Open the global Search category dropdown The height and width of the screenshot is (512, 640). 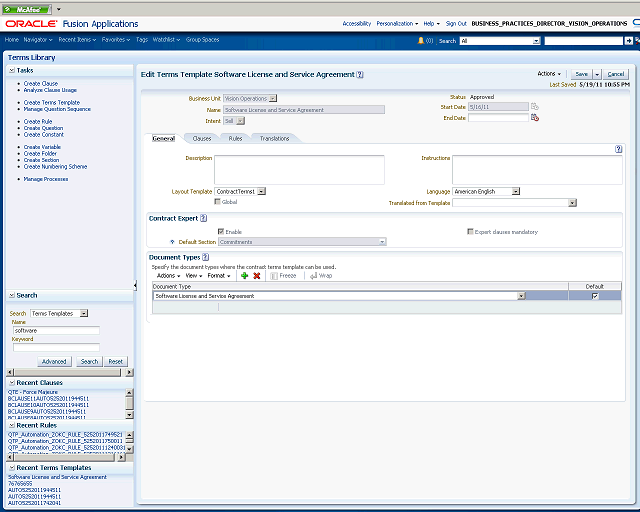pos(537,41)
